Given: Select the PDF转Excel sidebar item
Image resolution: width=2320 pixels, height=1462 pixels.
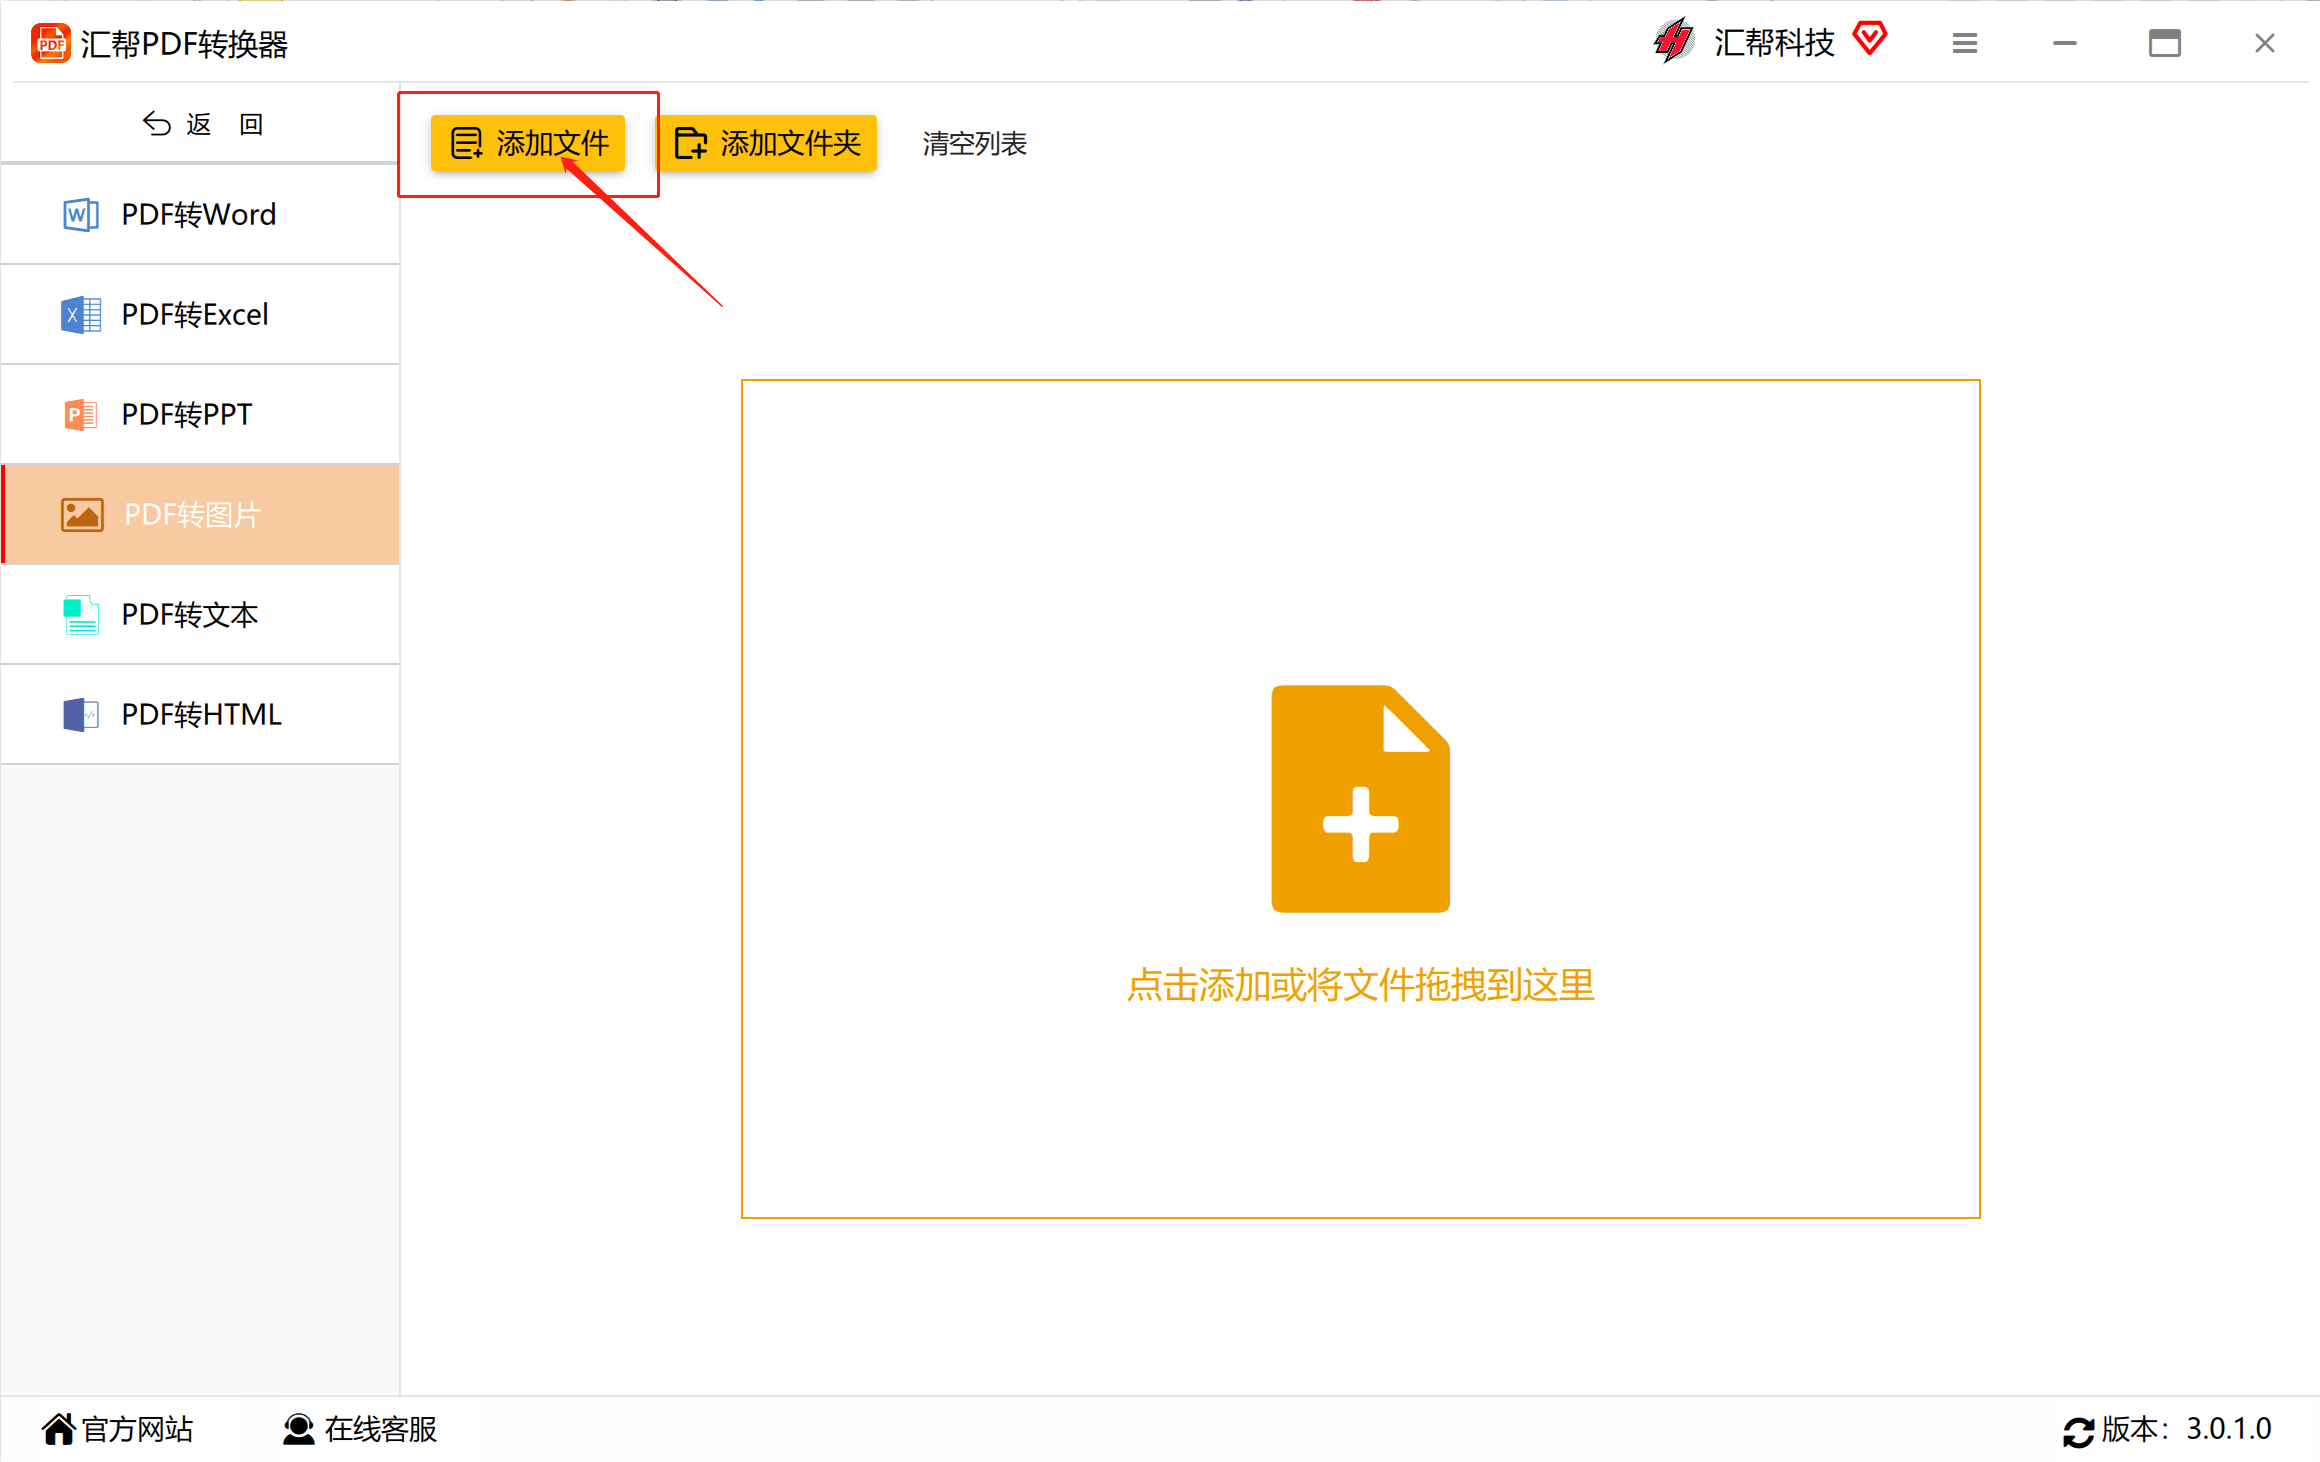Looking at the screenshot, I should [200, 314].
